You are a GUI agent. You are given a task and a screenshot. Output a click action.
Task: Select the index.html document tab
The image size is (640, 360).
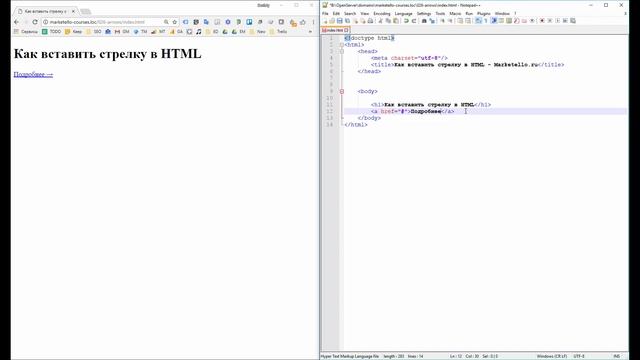point(335,30)
